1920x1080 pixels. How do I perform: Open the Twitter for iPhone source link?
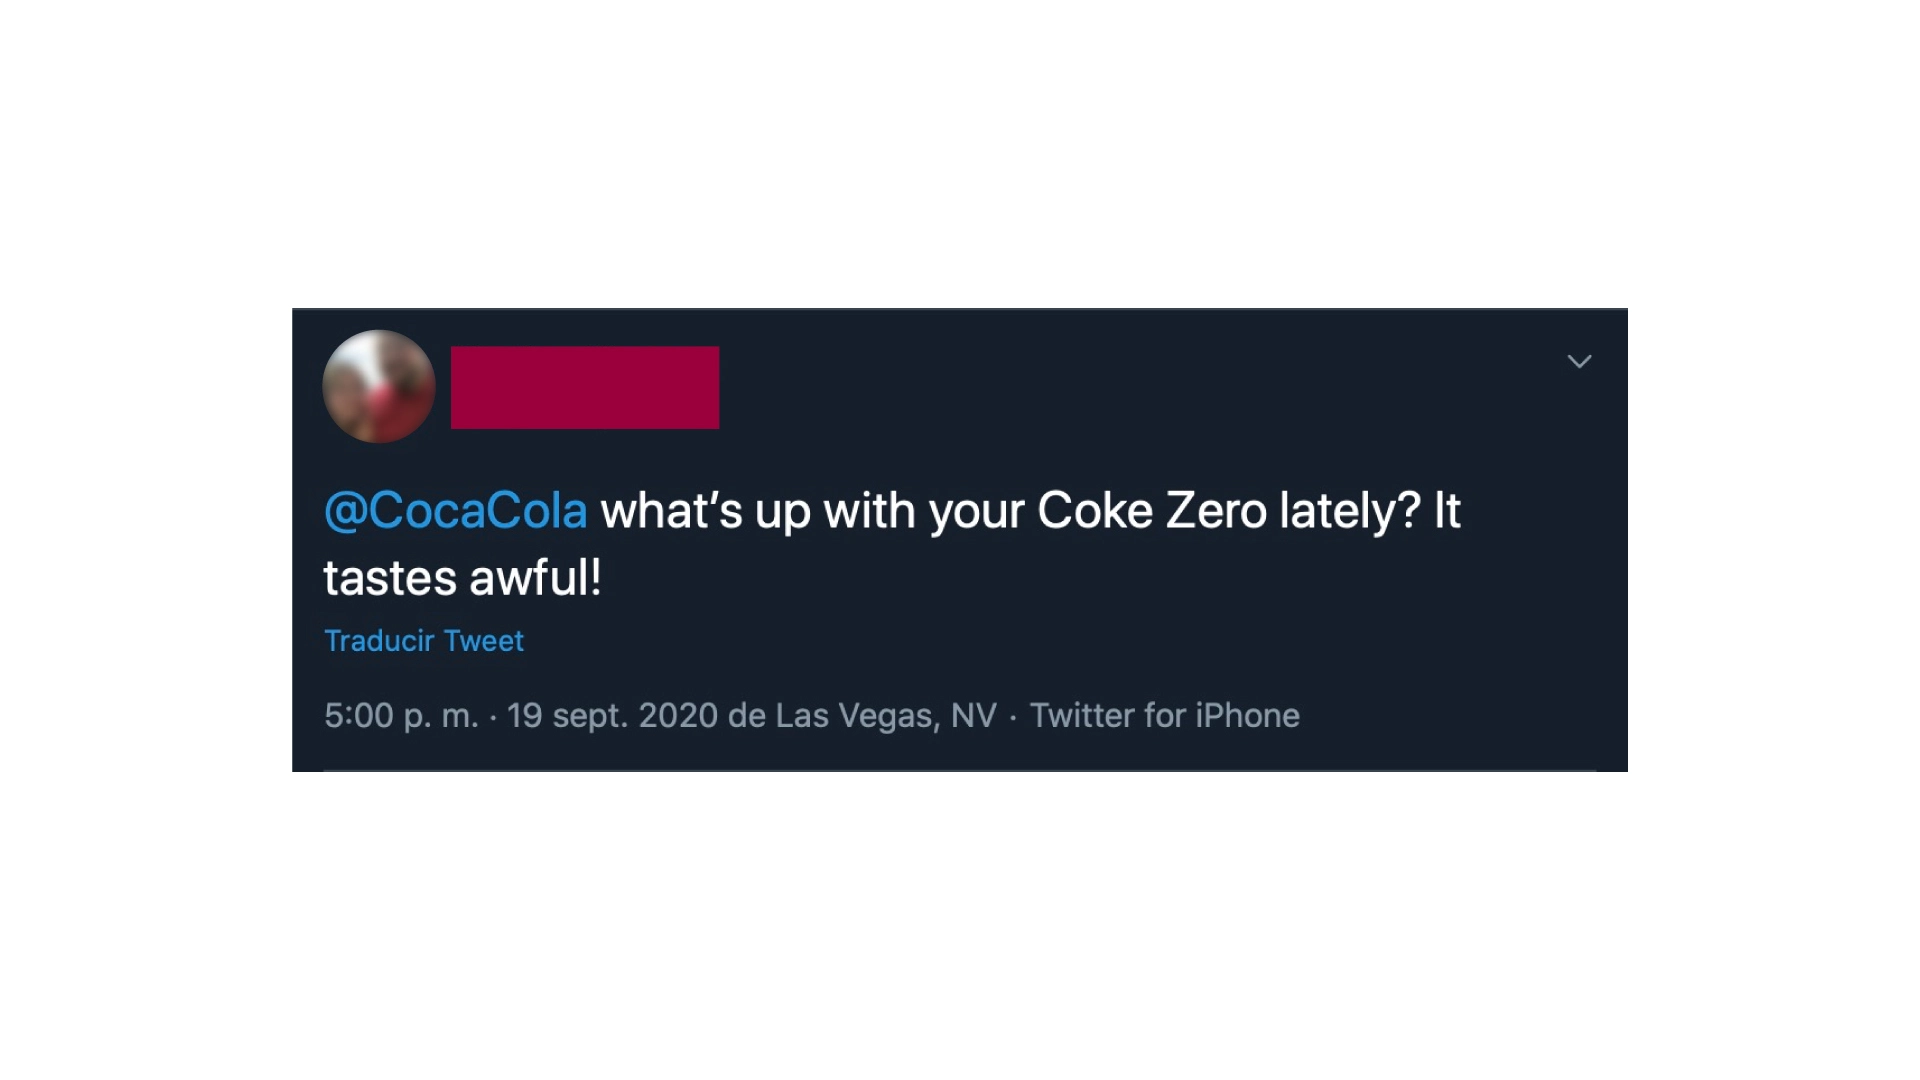coord(1165,716)
